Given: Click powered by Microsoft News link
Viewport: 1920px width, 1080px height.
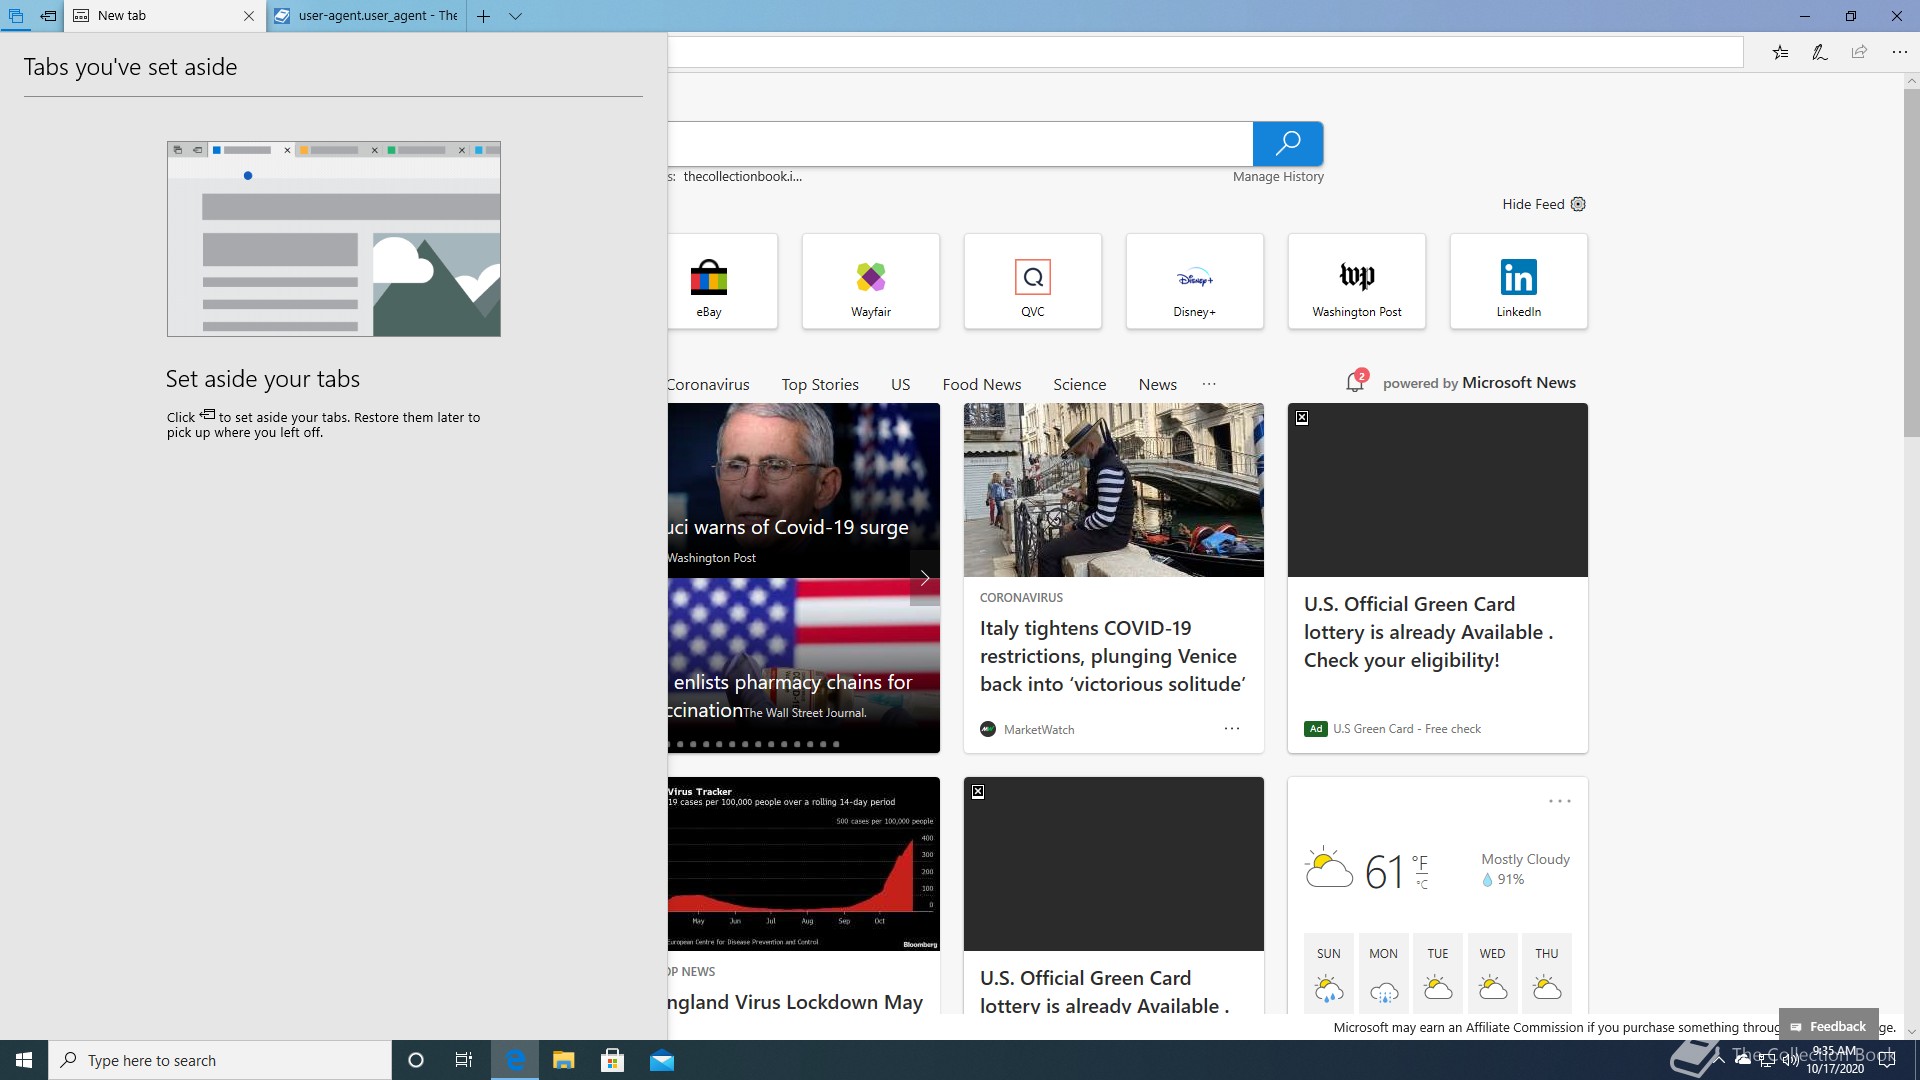Looking at the screenshot, I should [1479, 383].
